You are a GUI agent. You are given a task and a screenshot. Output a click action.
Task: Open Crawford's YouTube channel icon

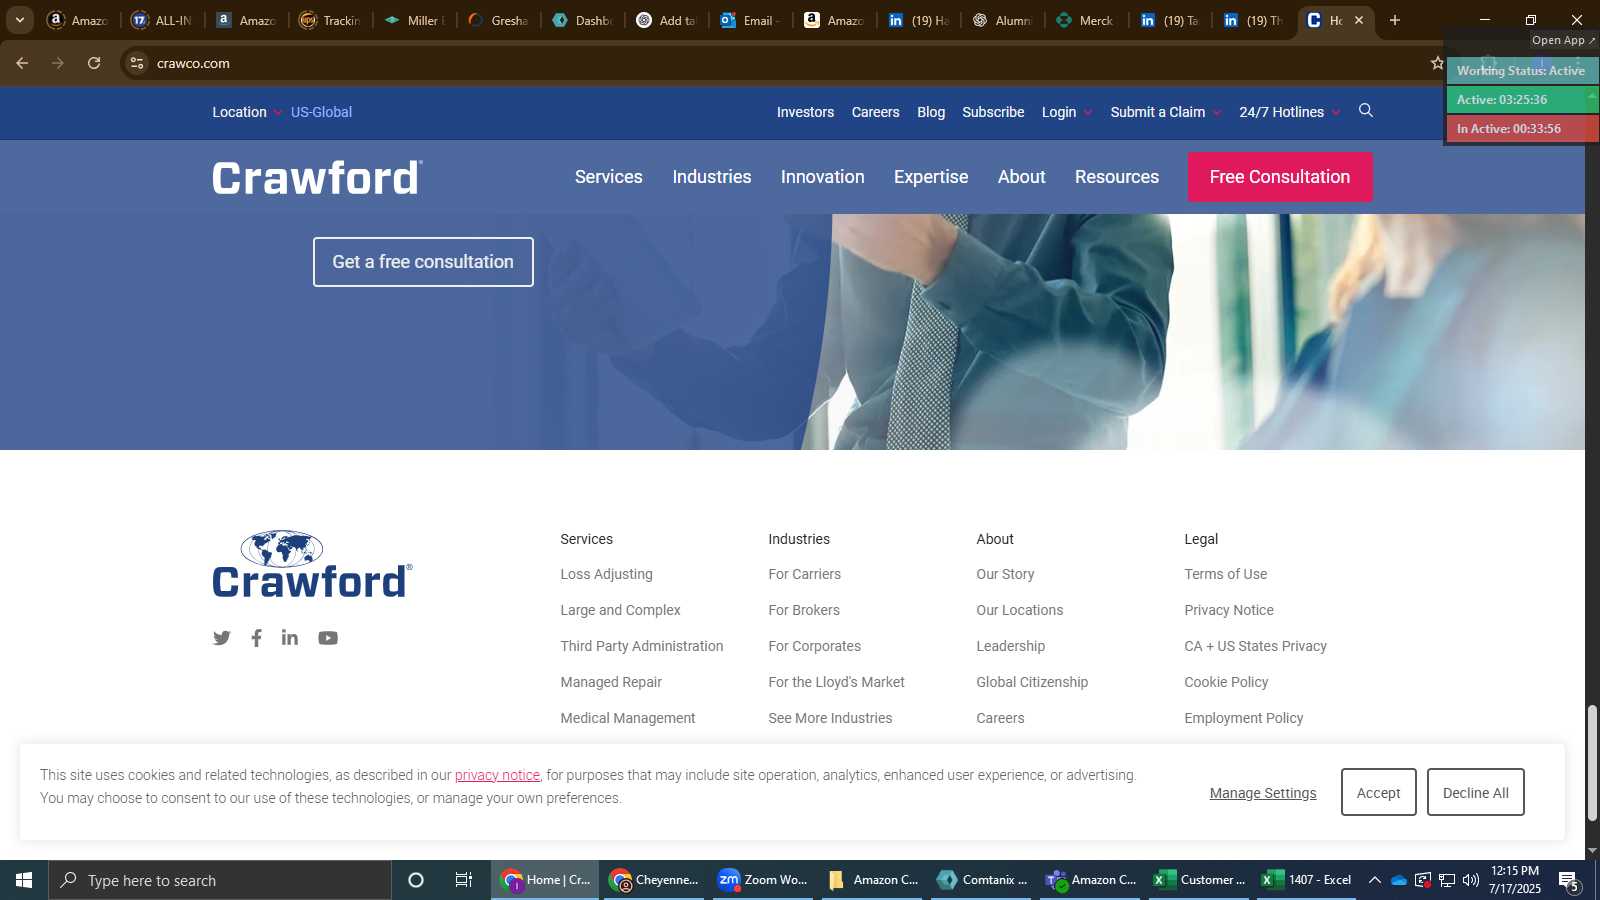coord(328,638)
